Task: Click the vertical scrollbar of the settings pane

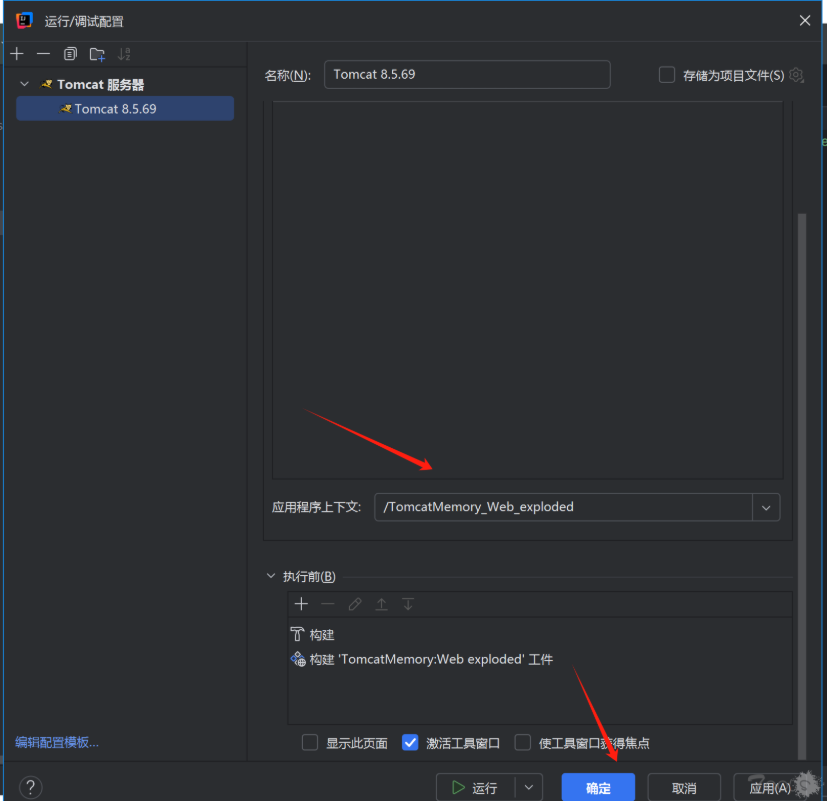Action: pyautogui.click(x=802, y=485)
